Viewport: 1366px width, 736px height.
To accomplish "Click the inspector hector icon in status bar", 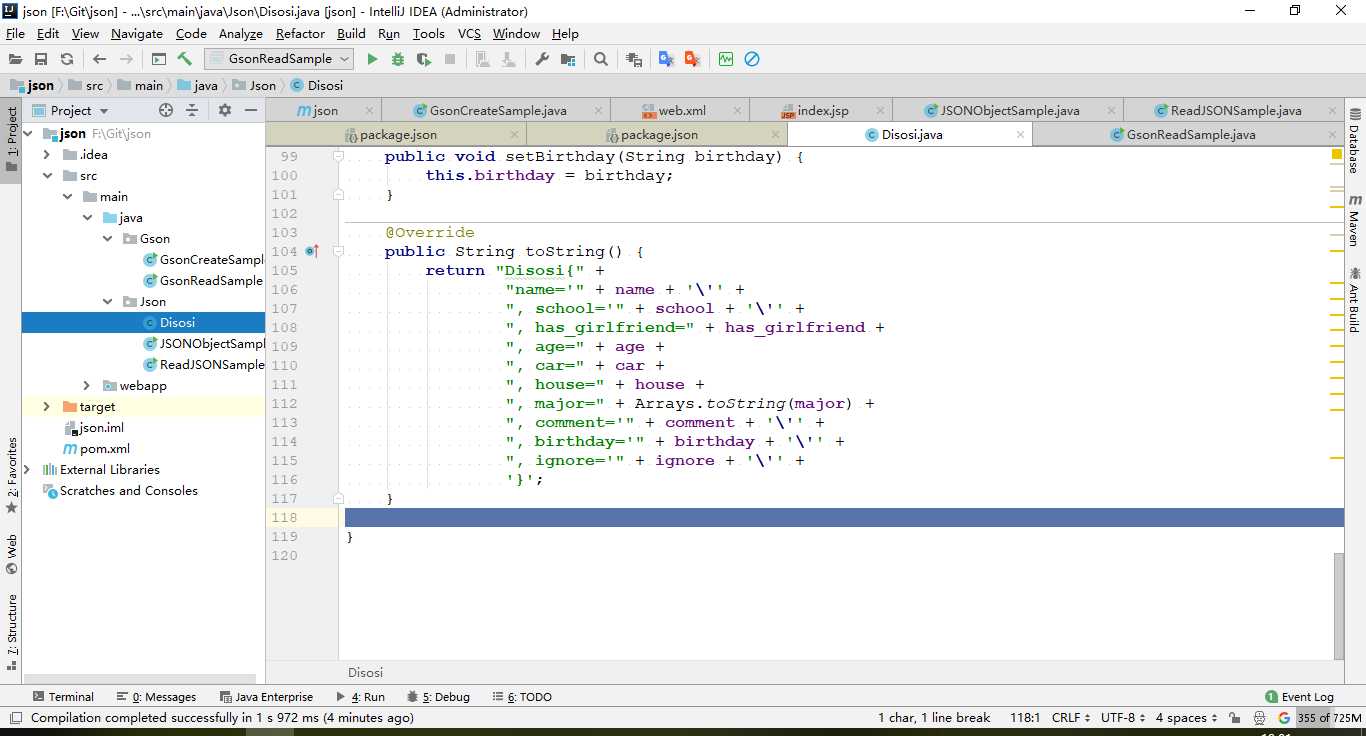I will click(x=1259, y=717).
